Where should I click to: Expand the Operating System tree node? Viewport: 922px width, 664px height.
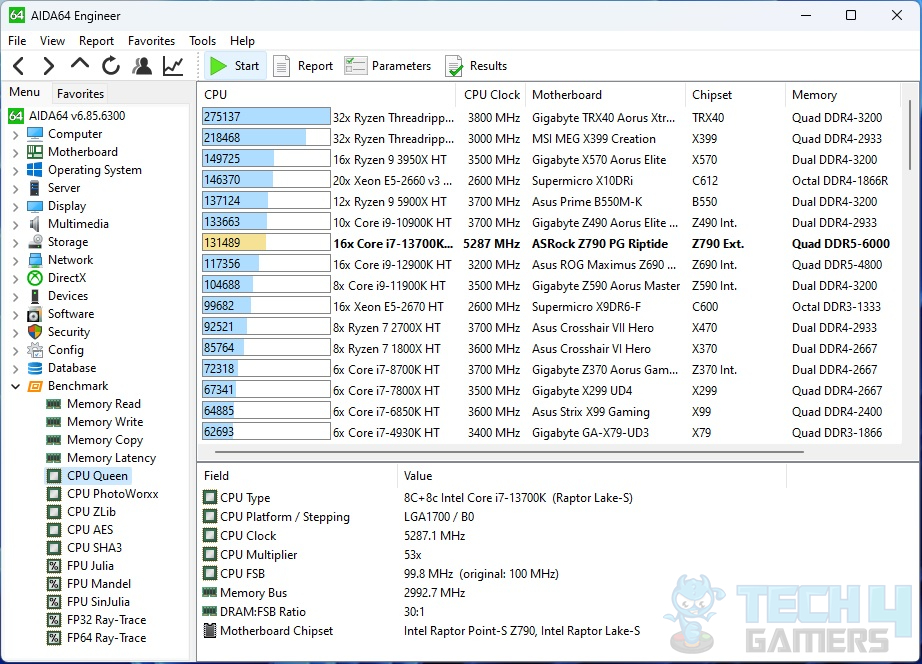(x=15, y=171)
